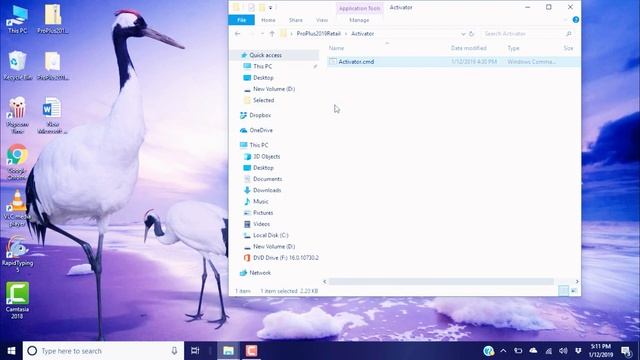Select Quick access in navigation pane

265,55
